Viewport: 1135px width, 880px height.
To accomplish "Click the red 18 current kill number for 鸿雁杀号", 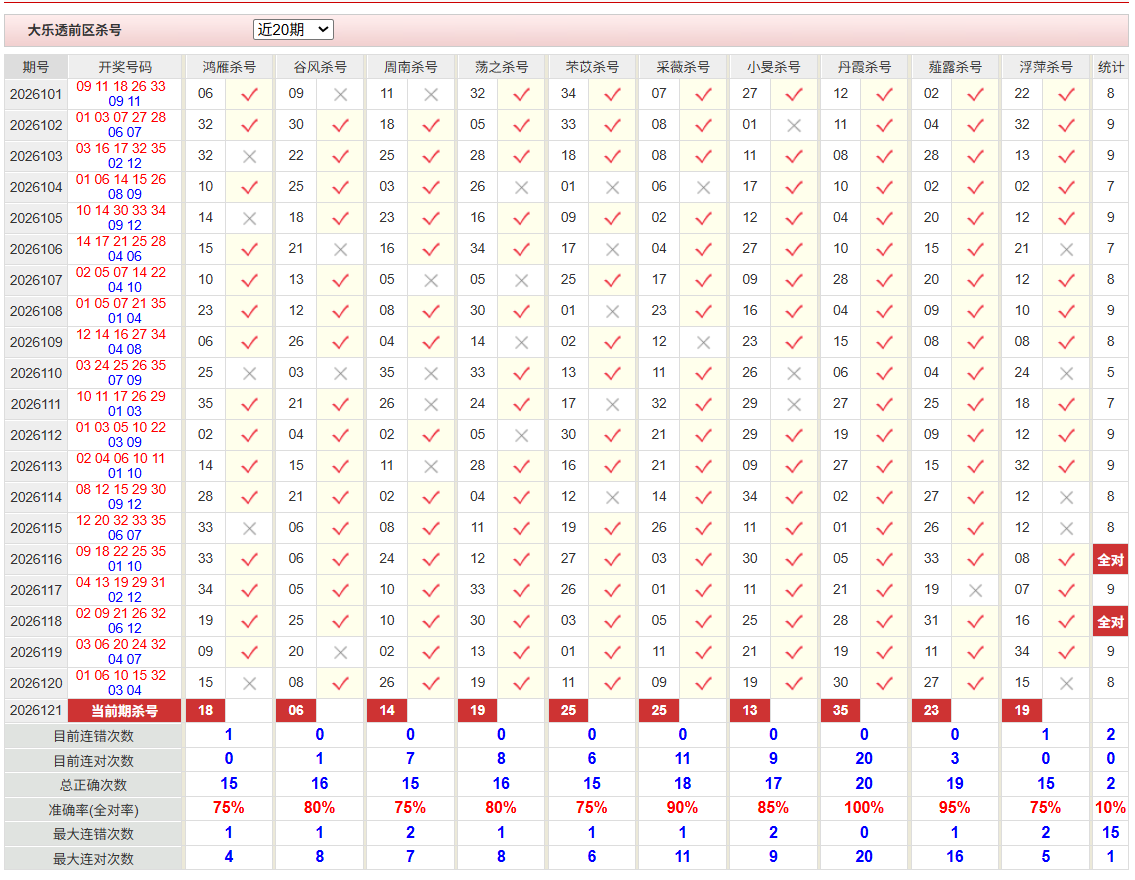I will 206,711.
